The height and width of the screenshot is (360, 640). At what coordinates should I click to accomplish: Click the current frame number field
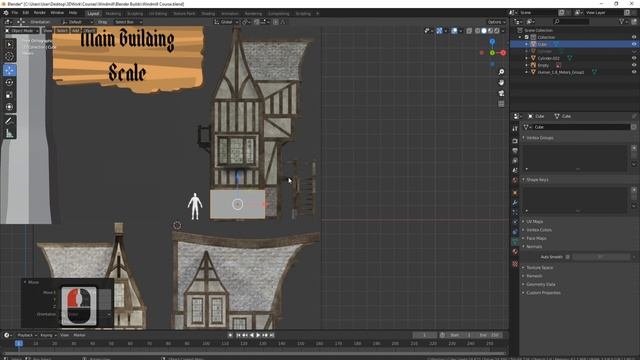[425, 335]
